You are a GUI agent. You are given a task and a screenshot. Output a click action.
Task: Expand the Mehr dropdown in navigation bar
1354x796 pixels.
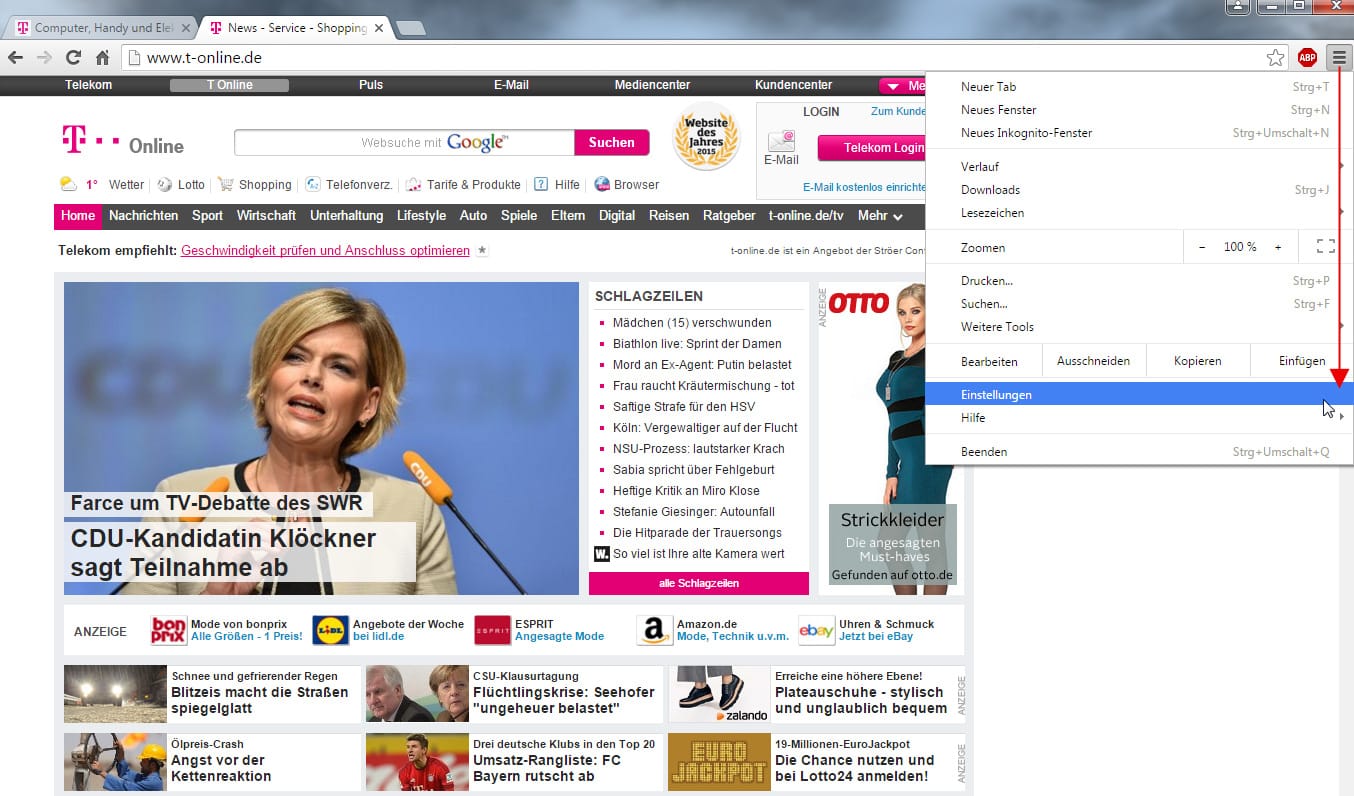(880, 216)
